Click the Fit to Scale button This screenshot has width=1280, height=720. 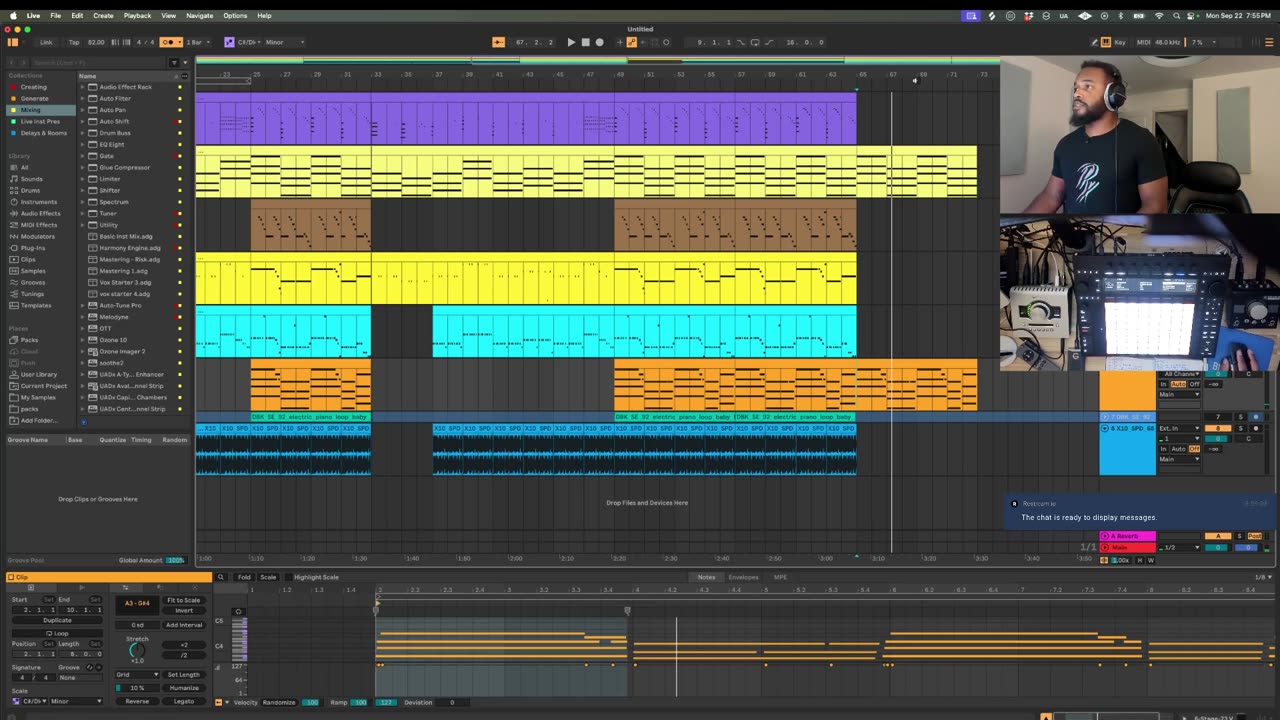point(183,600)
